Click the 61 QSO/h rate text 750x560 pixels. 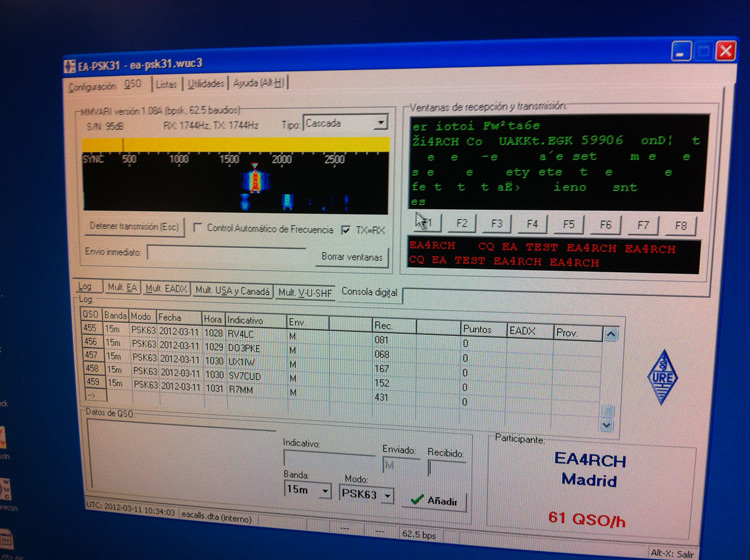[x=587, y=519]
